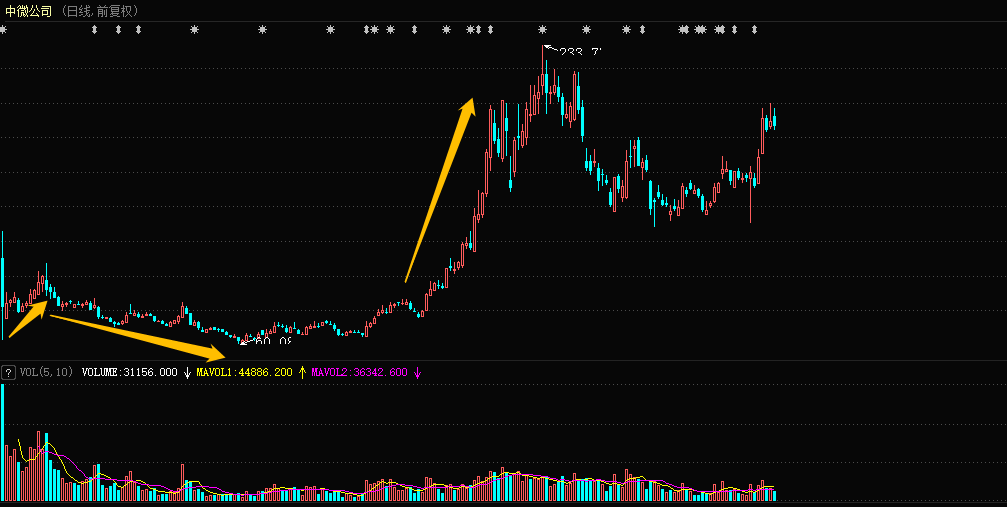Click the white down arrow after VOLUME value
The image size is (1007, 507).
click(x=187, y=372)
